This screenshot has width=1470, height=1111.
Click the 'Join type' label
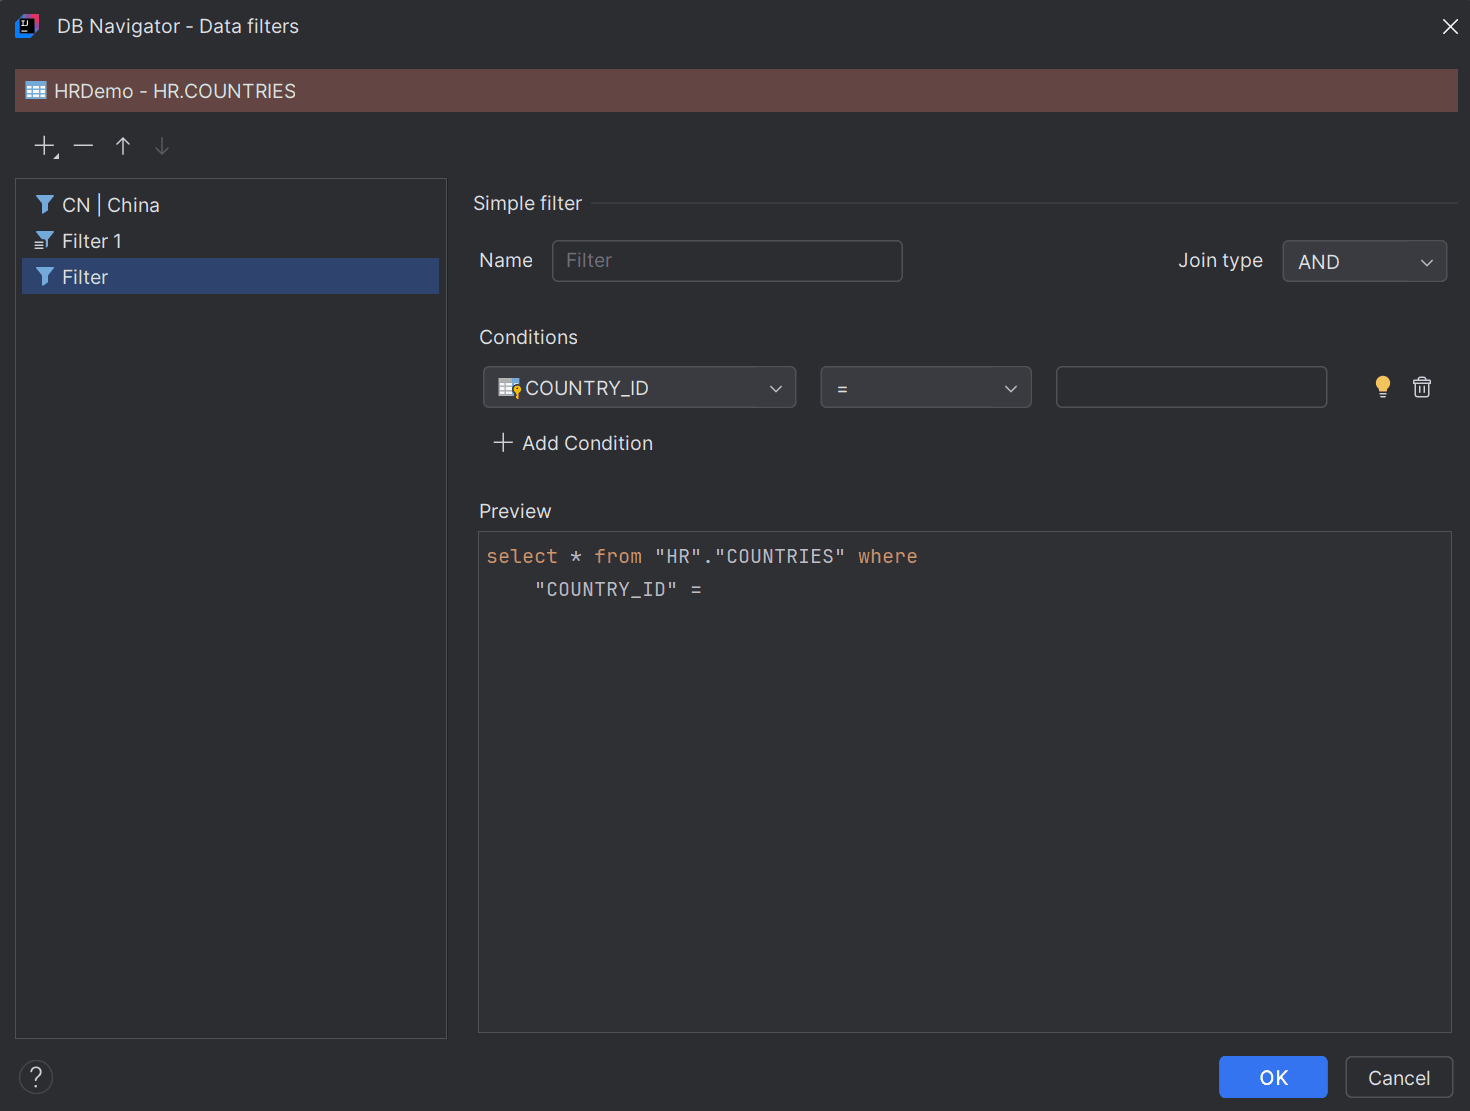pos(1220,260)
